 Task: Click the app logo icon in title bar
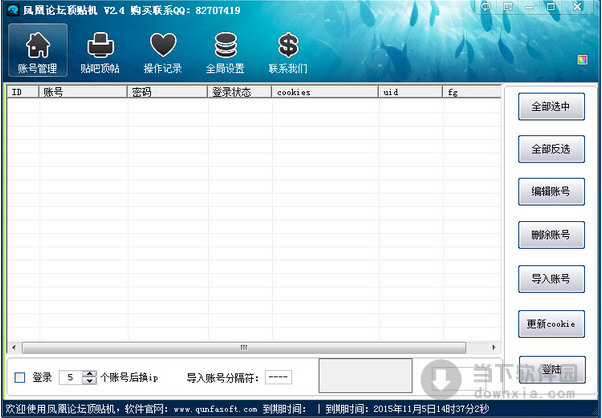pos(13,10)
